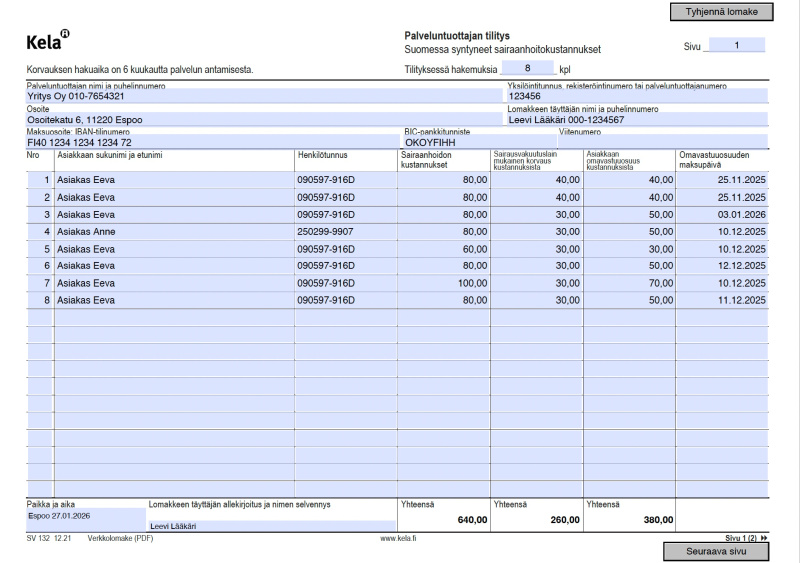This screenshot has height=563, width=800.
Task: Click the Osoite field with Osoitekatu 6
Action: 264,120
